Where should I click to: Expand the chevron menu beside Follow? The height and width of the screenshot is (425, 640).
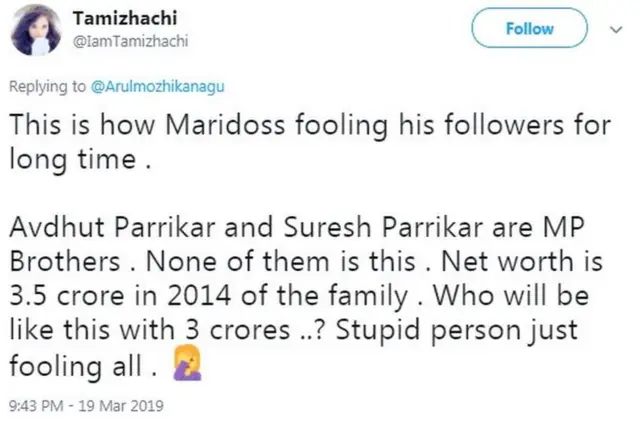614,29
